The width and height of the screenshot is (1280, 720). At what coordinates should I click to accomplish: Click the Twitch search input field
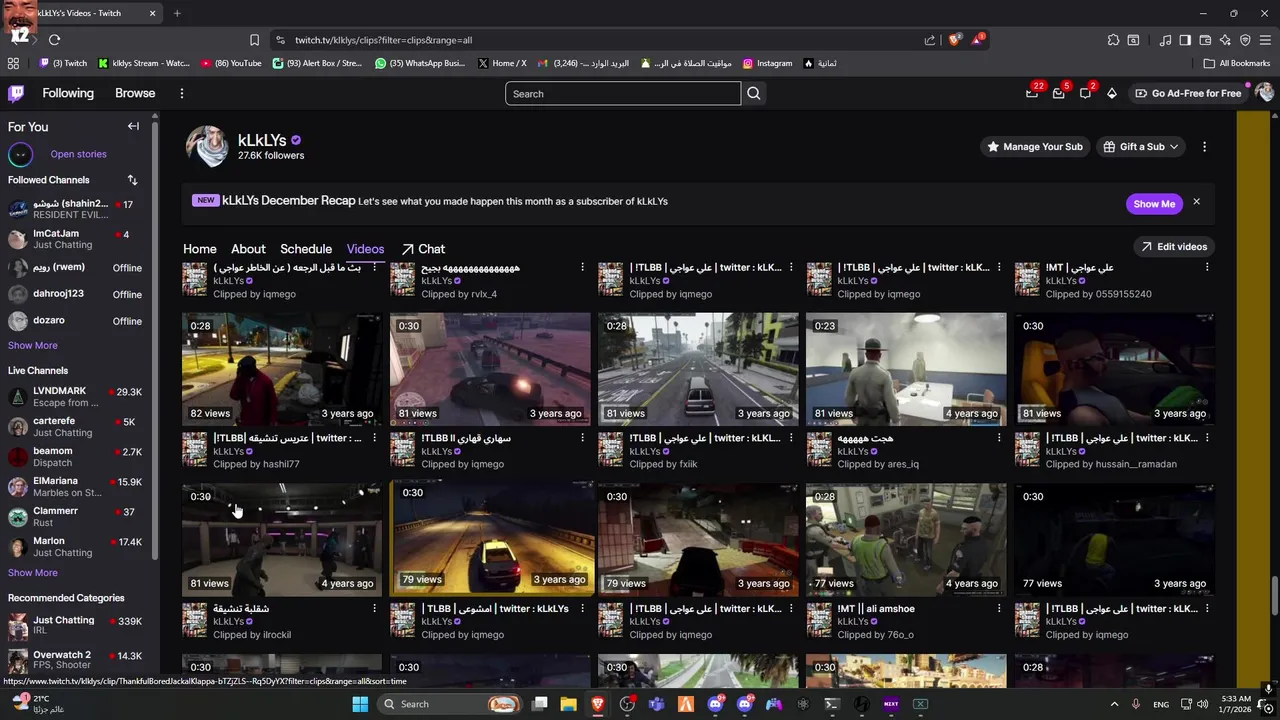[623, 93]
